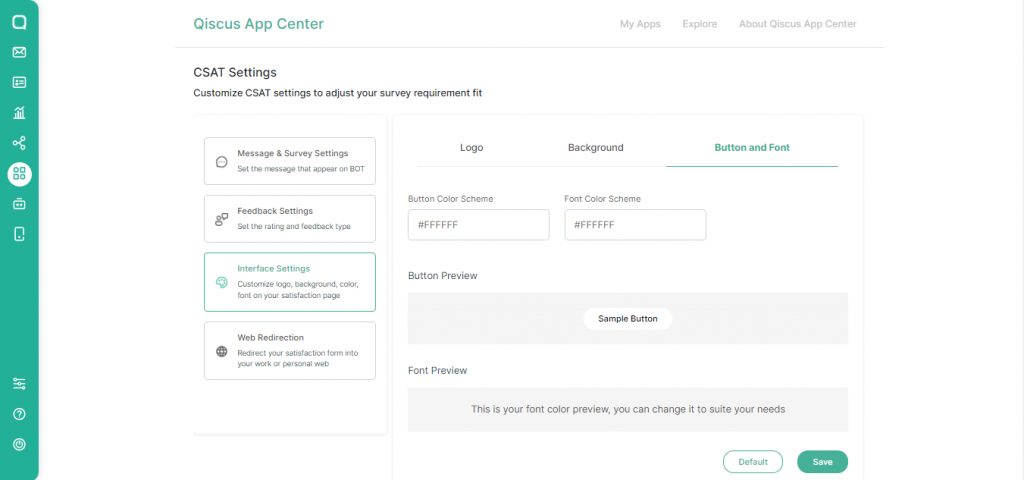Click the Font Color Scheme input field
The height and width of the screenshot is (480, 1024).
635,225
